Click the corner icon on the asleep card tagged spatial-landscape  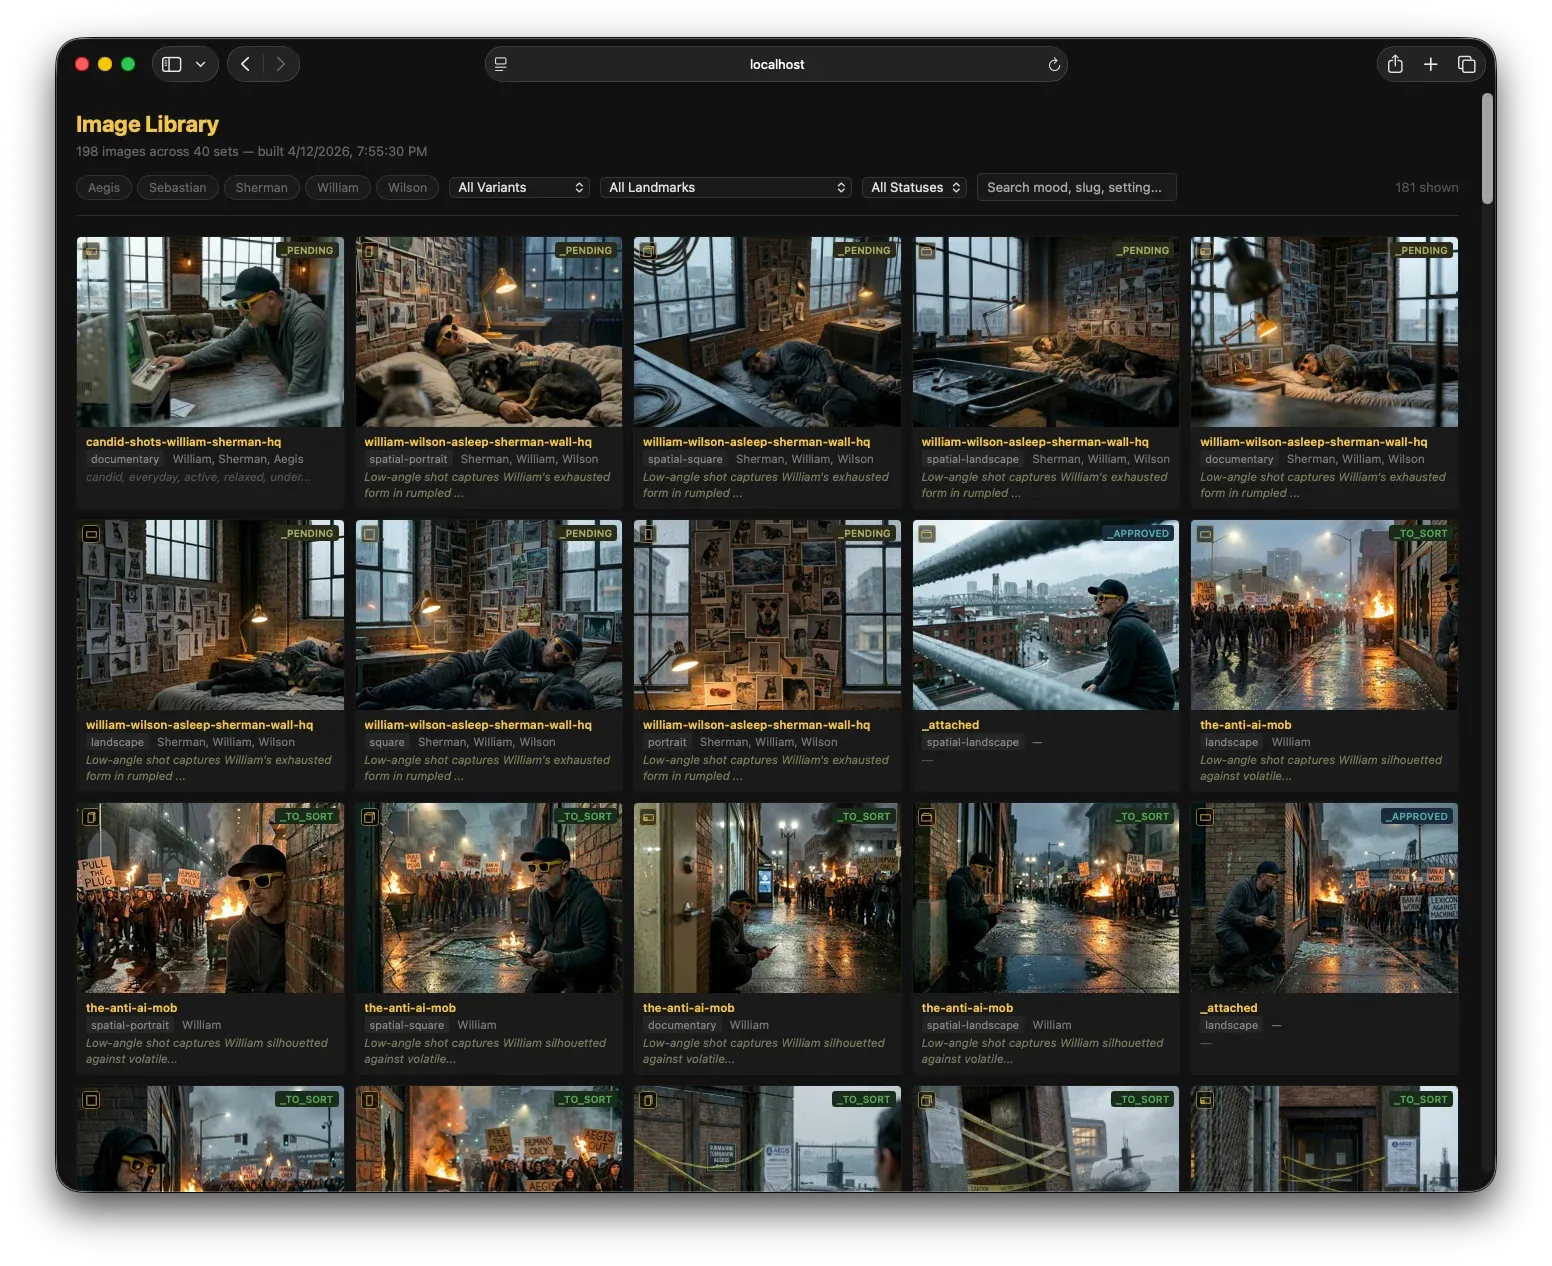(x=927, y=251)
